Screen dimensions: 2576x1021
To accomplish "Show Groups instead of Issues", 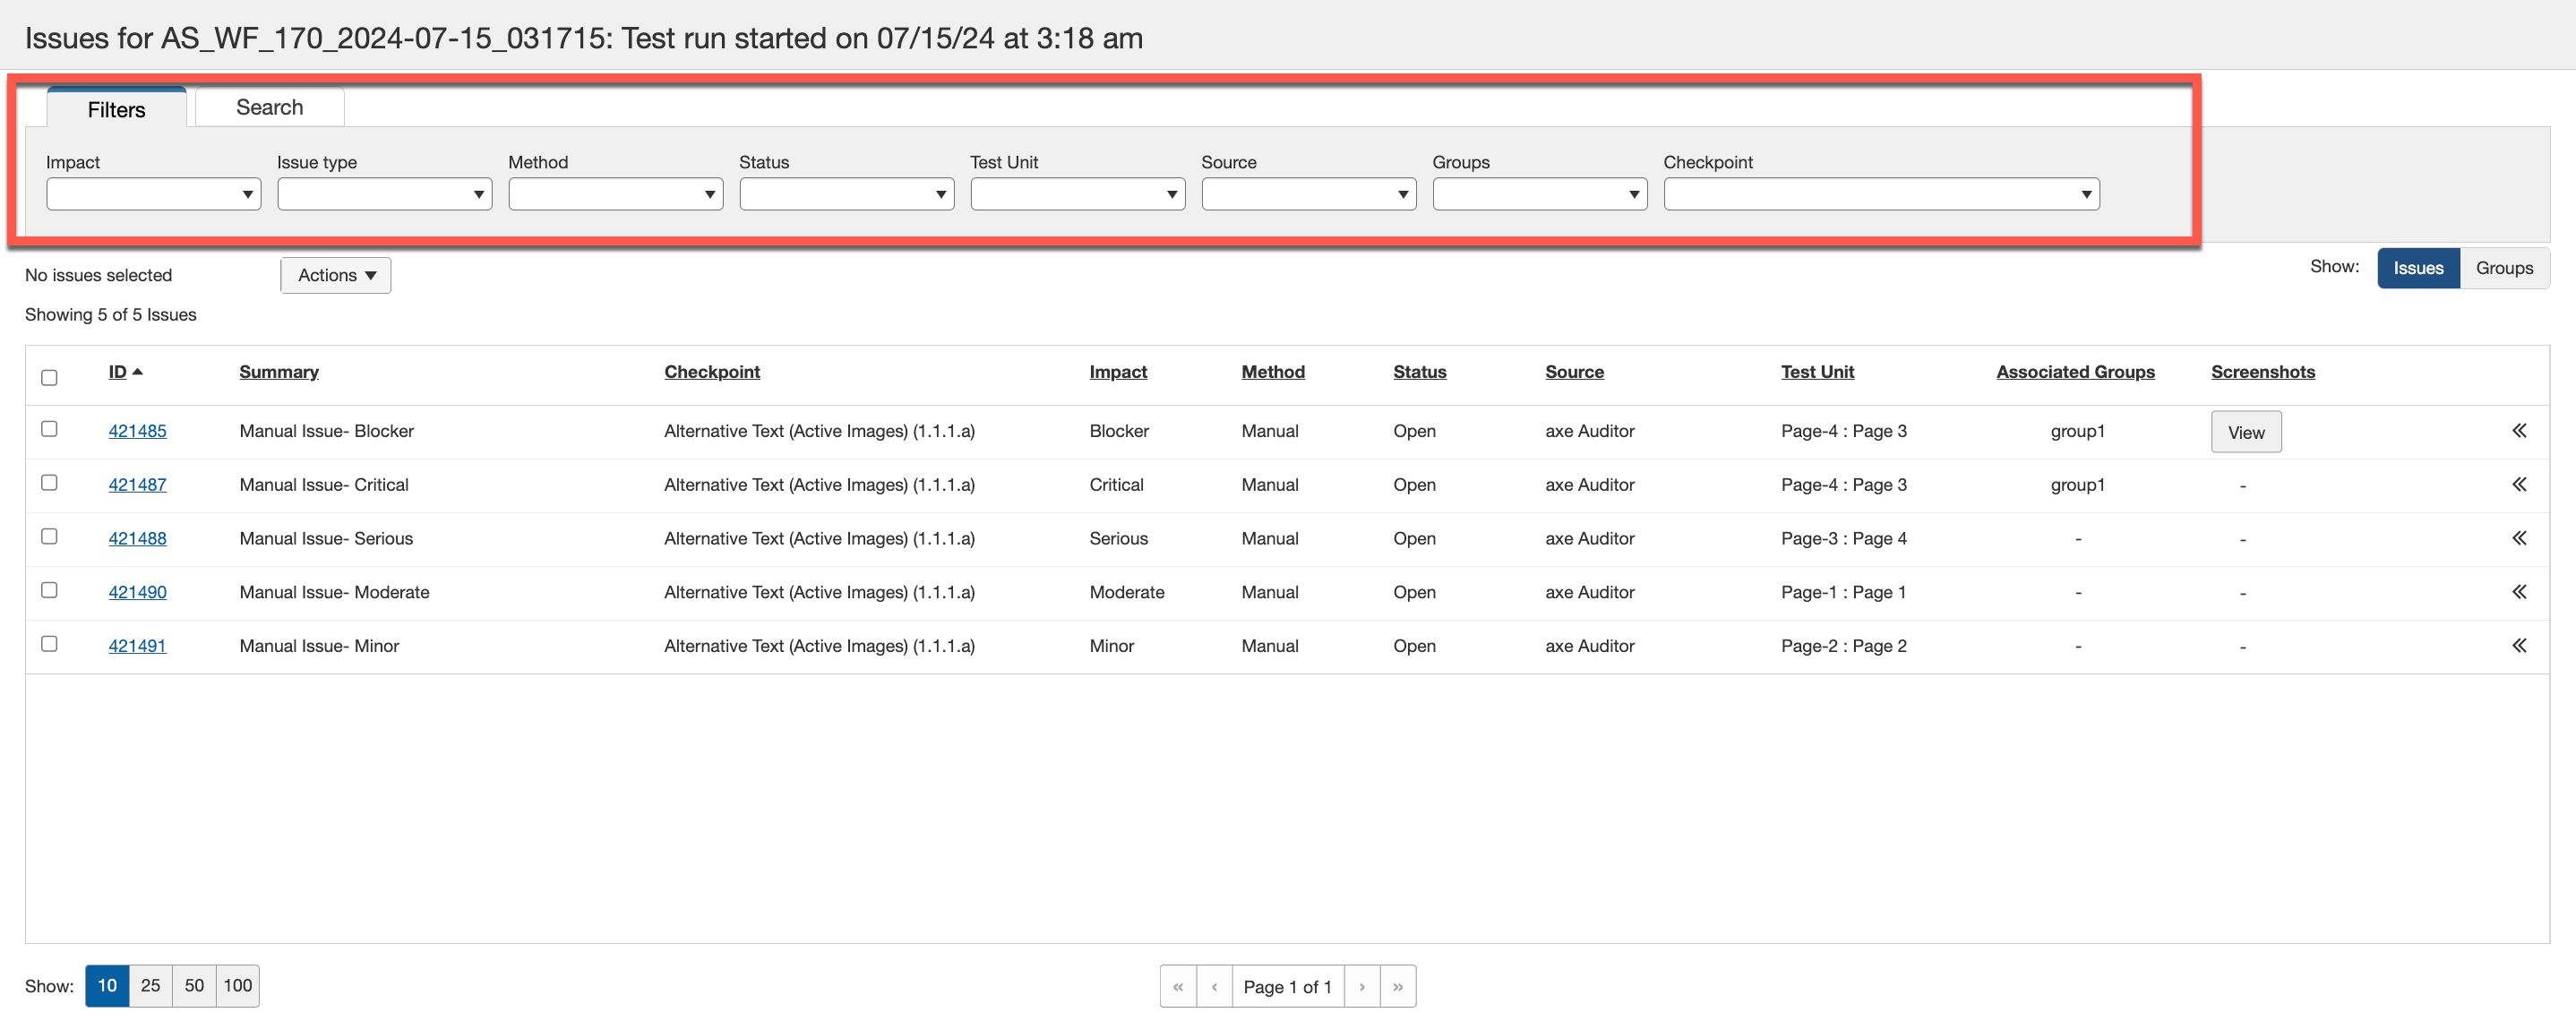I will [2504, 267].
